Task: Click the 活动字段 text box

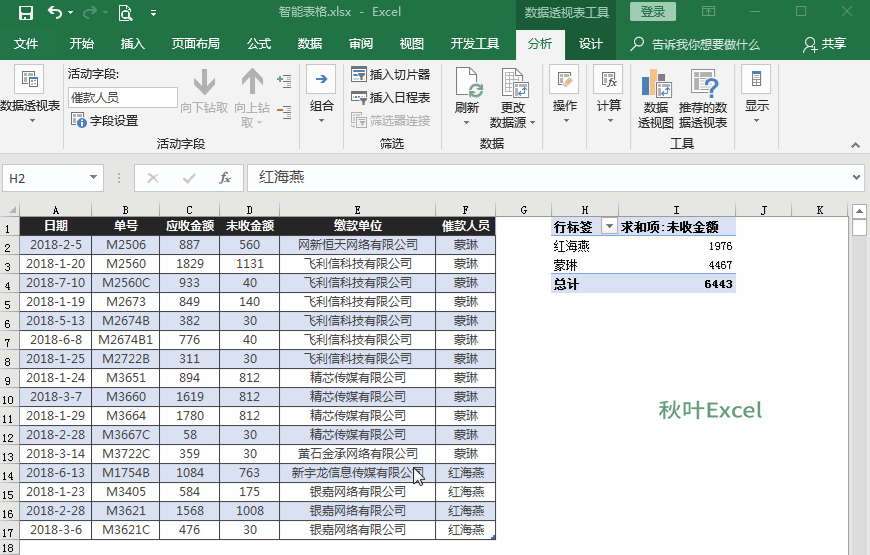Action: pos(123,98)
